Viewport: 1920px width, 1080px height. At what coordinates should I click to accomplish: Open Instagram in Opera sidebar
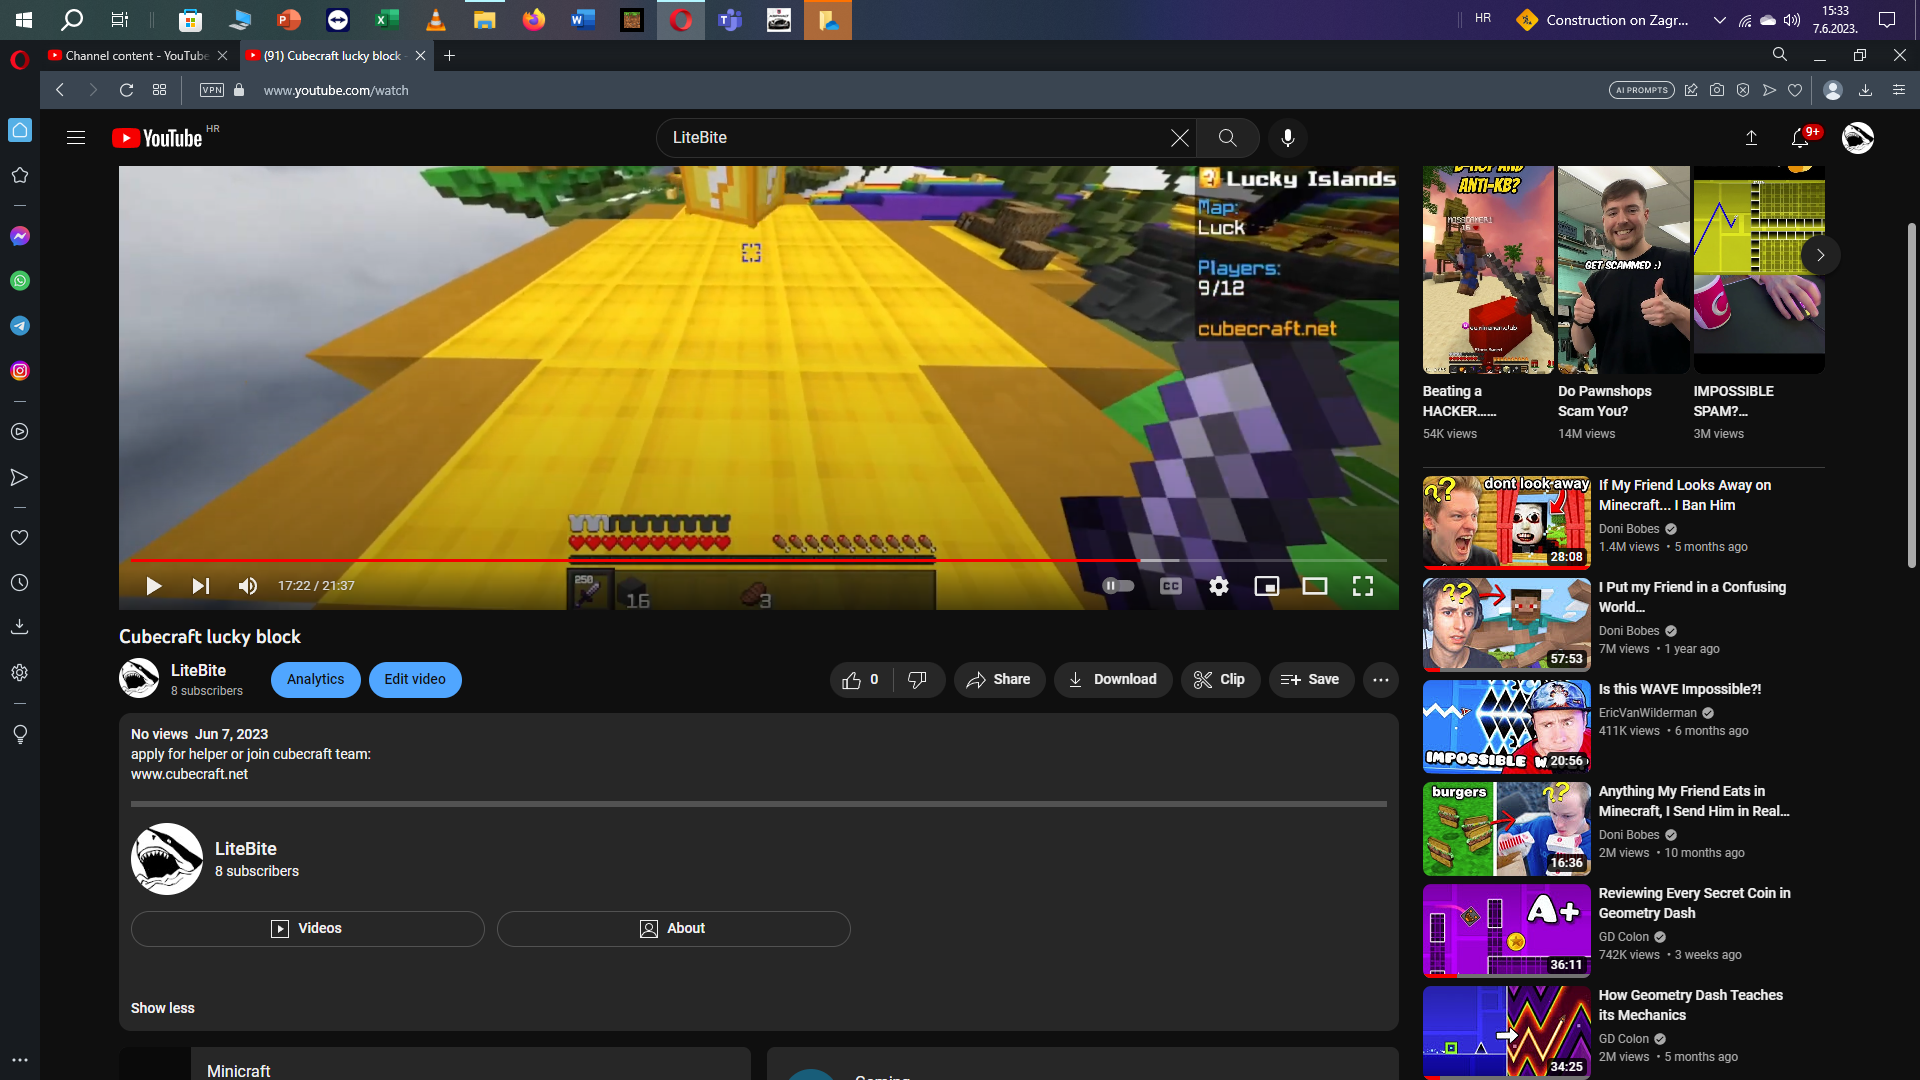pos(20,371)
